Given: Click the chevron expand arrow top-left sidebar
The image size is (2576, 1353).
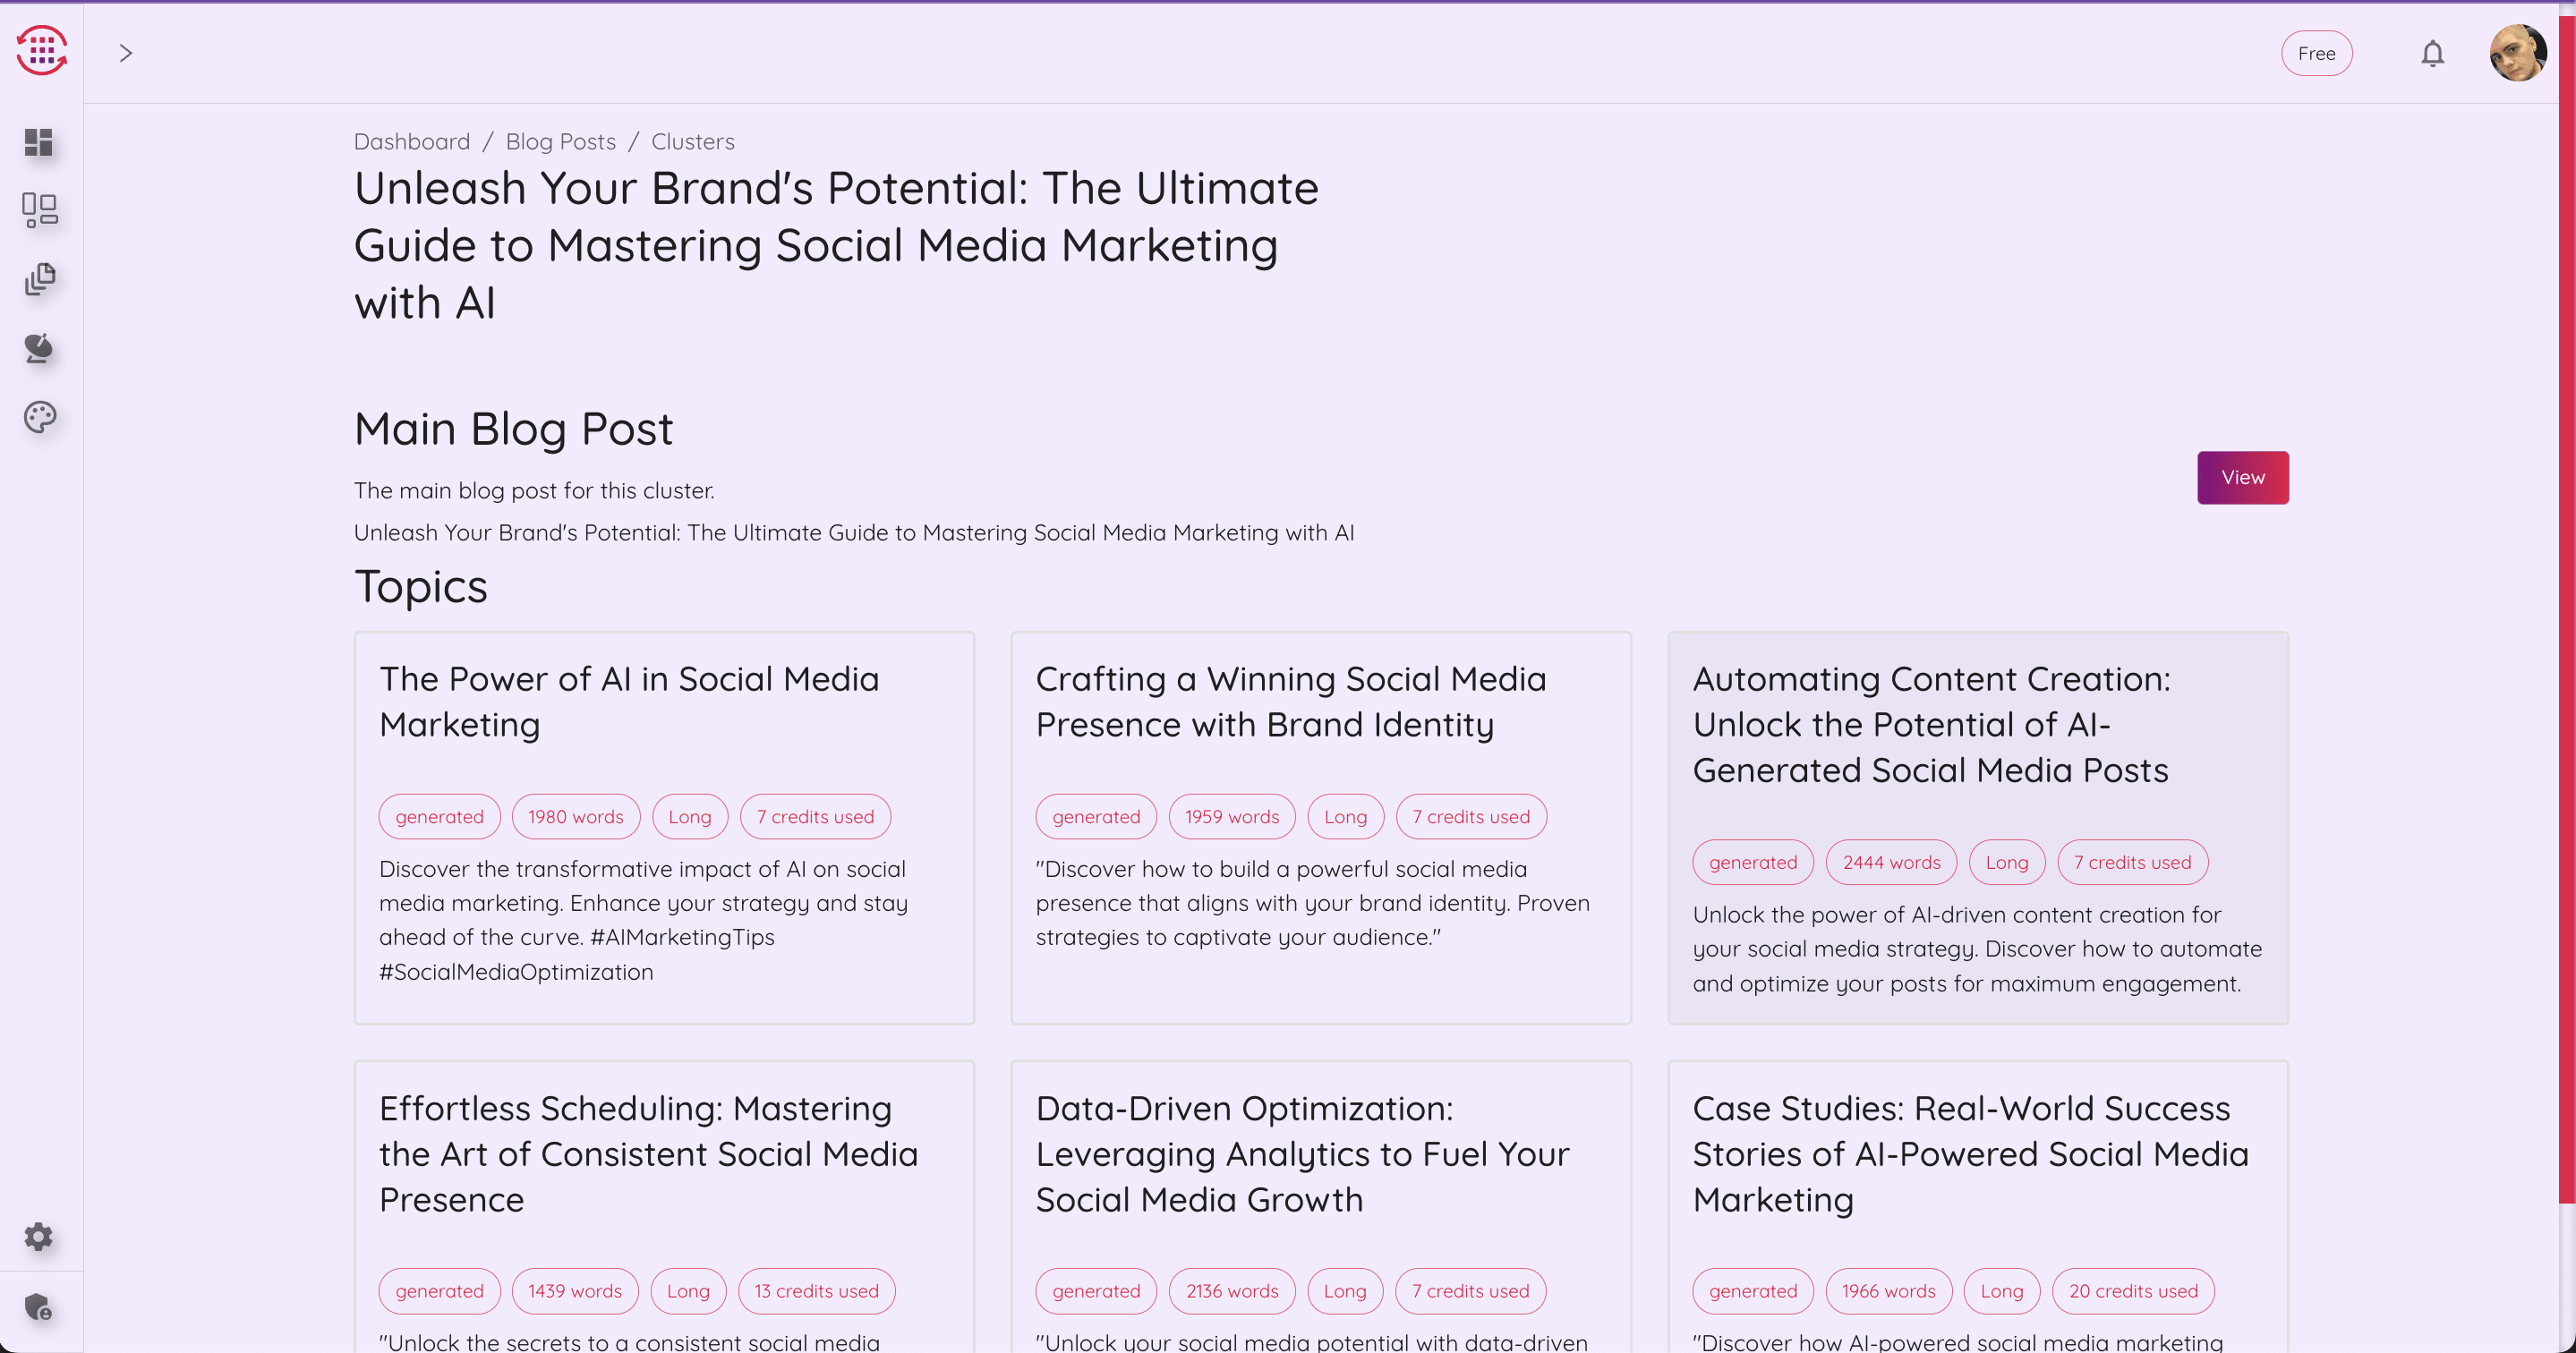Looking at the screenshot, I should click(x=126, y=53).
